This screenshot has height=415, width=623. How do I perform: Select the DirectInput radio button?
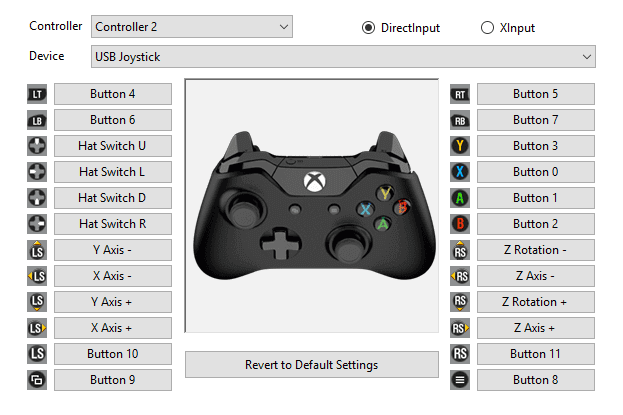(368, 28)
